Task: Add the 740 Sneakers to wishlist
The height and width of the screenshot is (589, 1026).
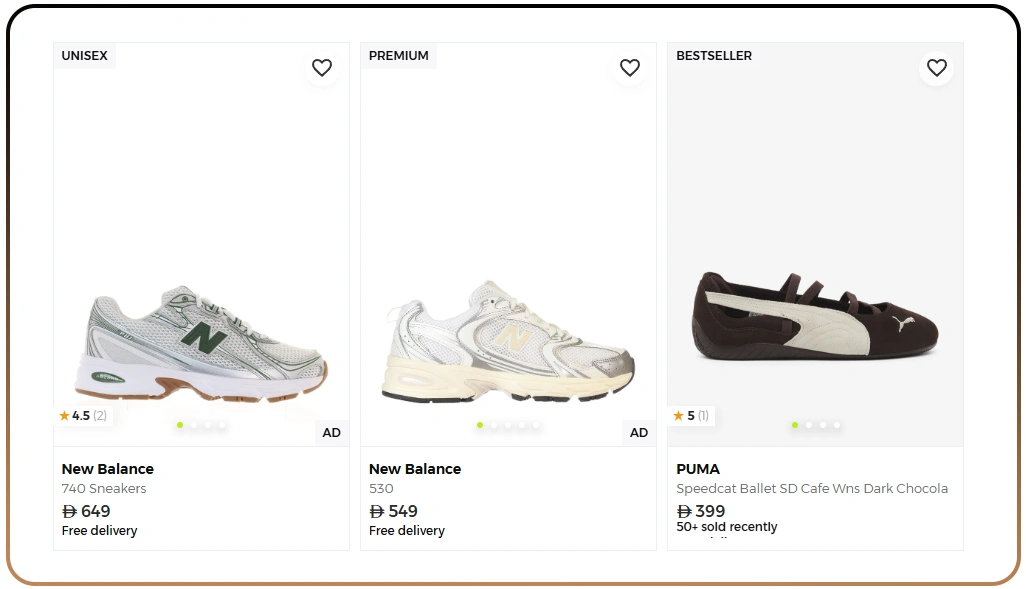Action: point(322,68)
